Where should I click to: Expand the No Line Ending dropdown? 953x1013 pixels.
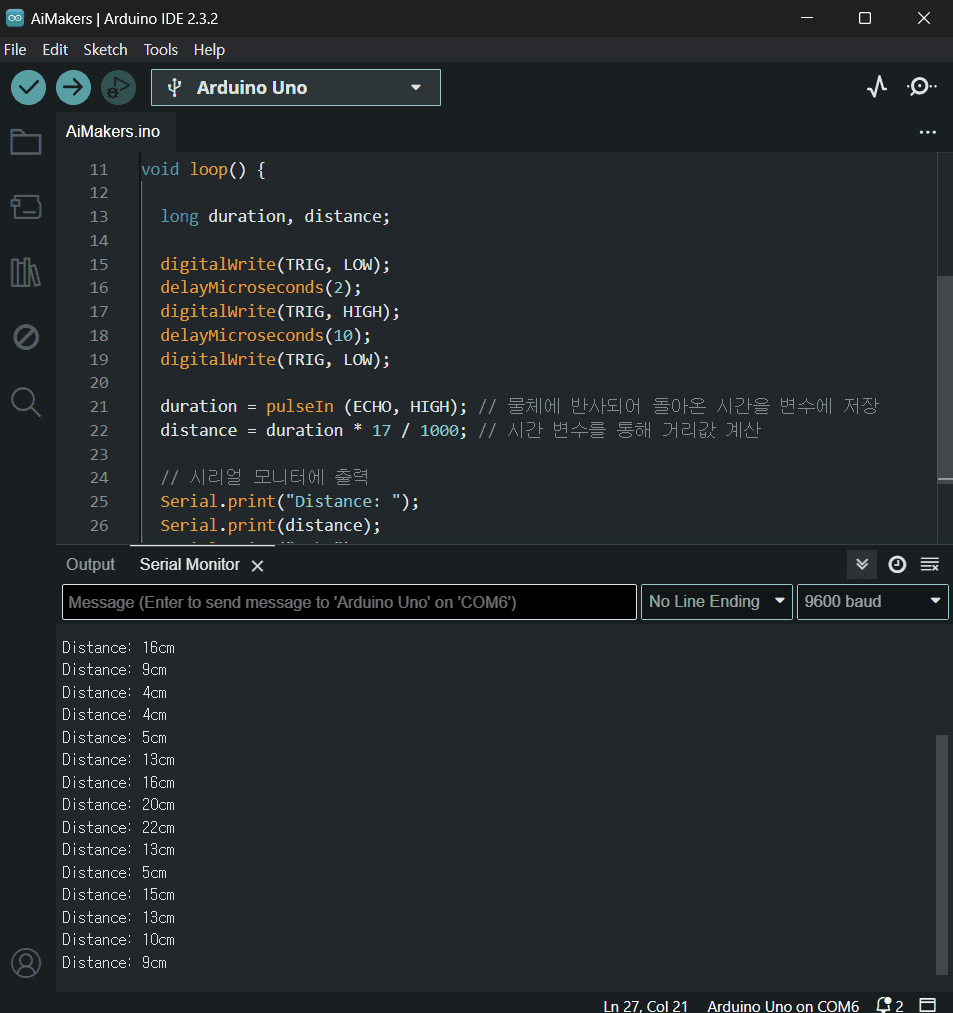point(716,602)
